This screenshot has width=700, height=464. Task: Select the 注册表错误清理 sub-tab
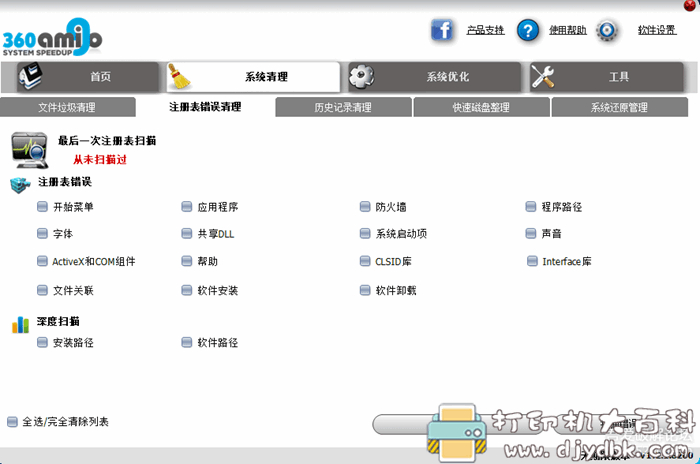click(x=205, y=107)
